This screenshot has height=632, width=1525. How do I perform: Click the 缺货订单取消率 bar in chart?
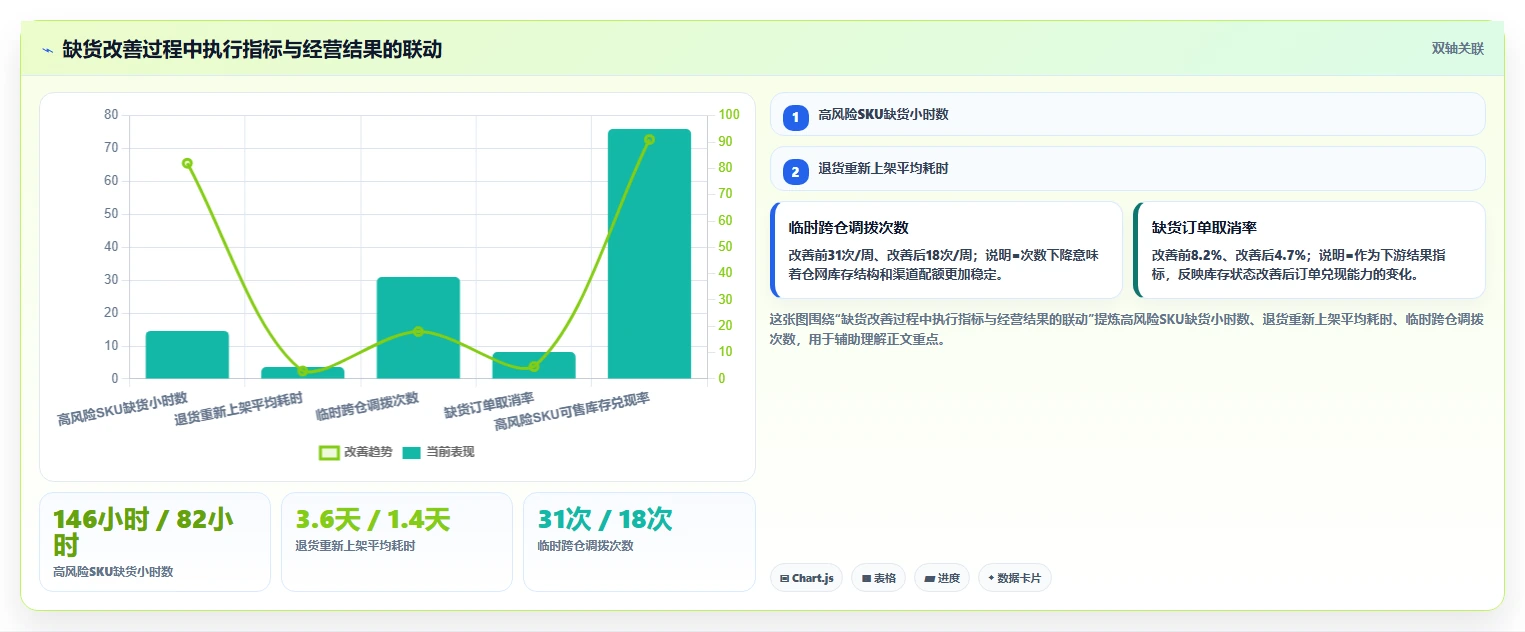coord(534,366)
